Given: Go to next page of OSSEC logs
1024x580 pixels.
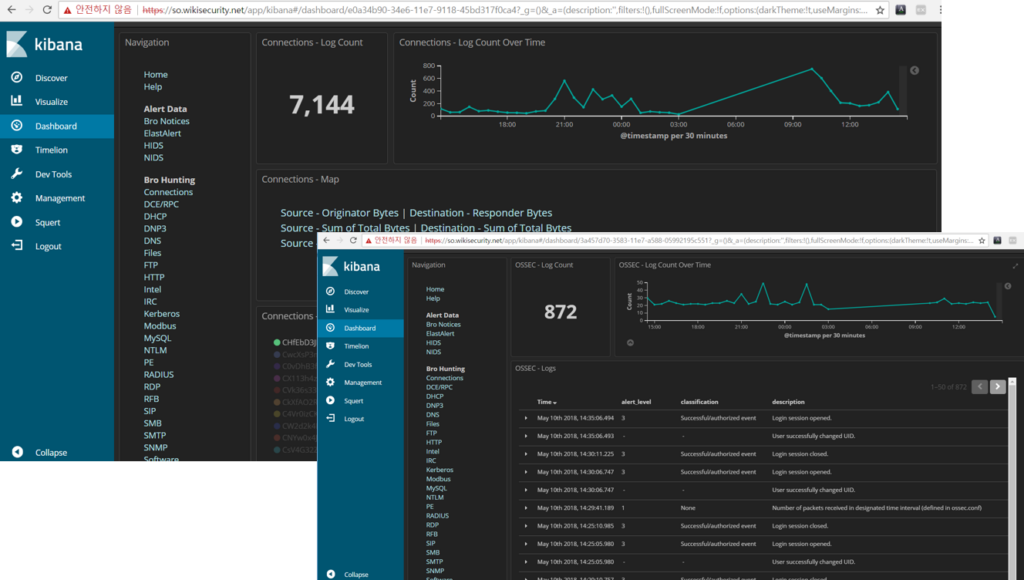Looking at the screenshot, I should pos(997,387).
